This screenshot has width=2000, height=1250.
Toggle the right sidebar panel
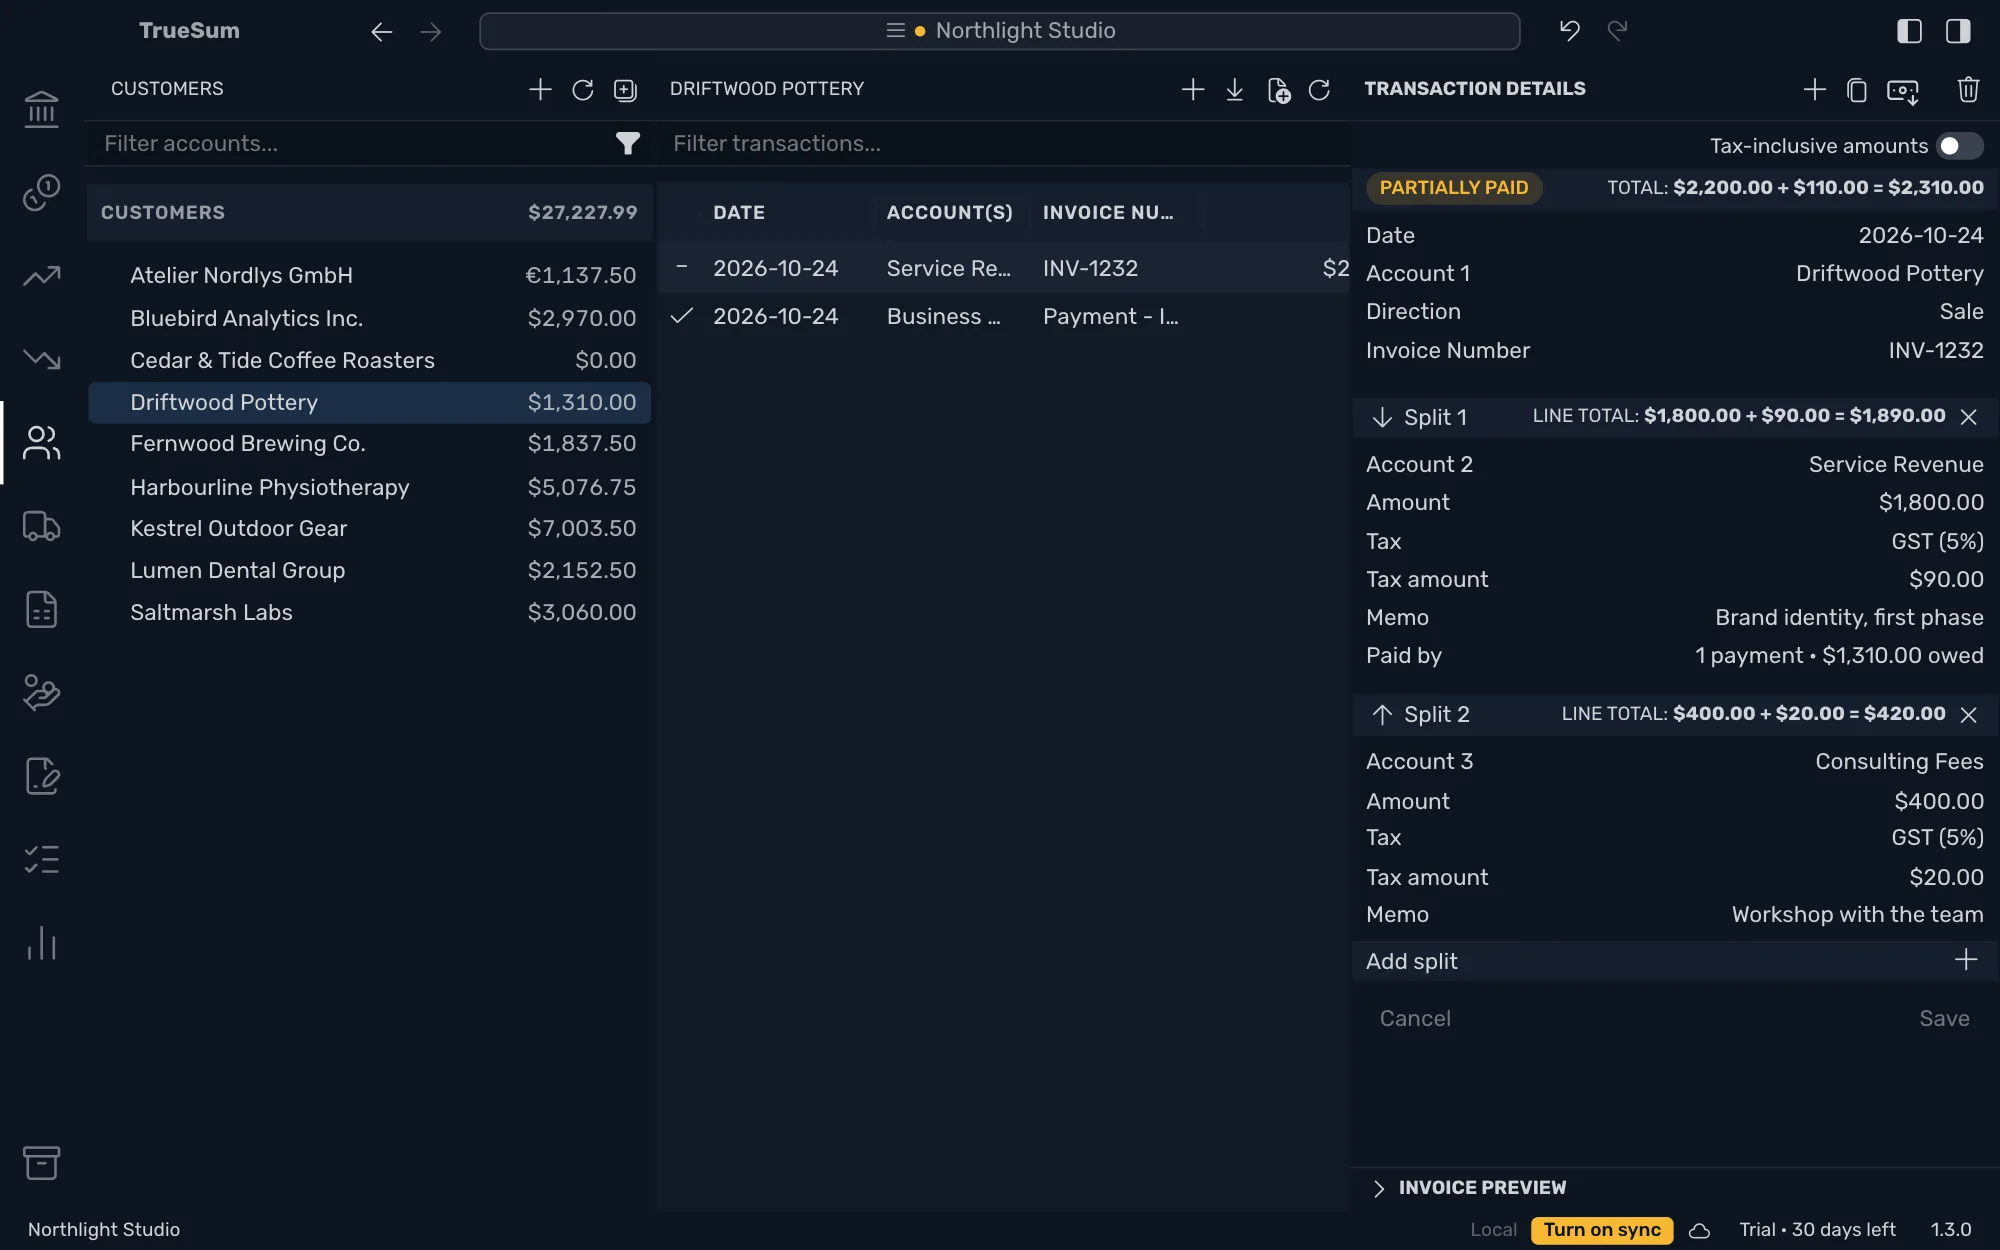tap(1958, 31)
